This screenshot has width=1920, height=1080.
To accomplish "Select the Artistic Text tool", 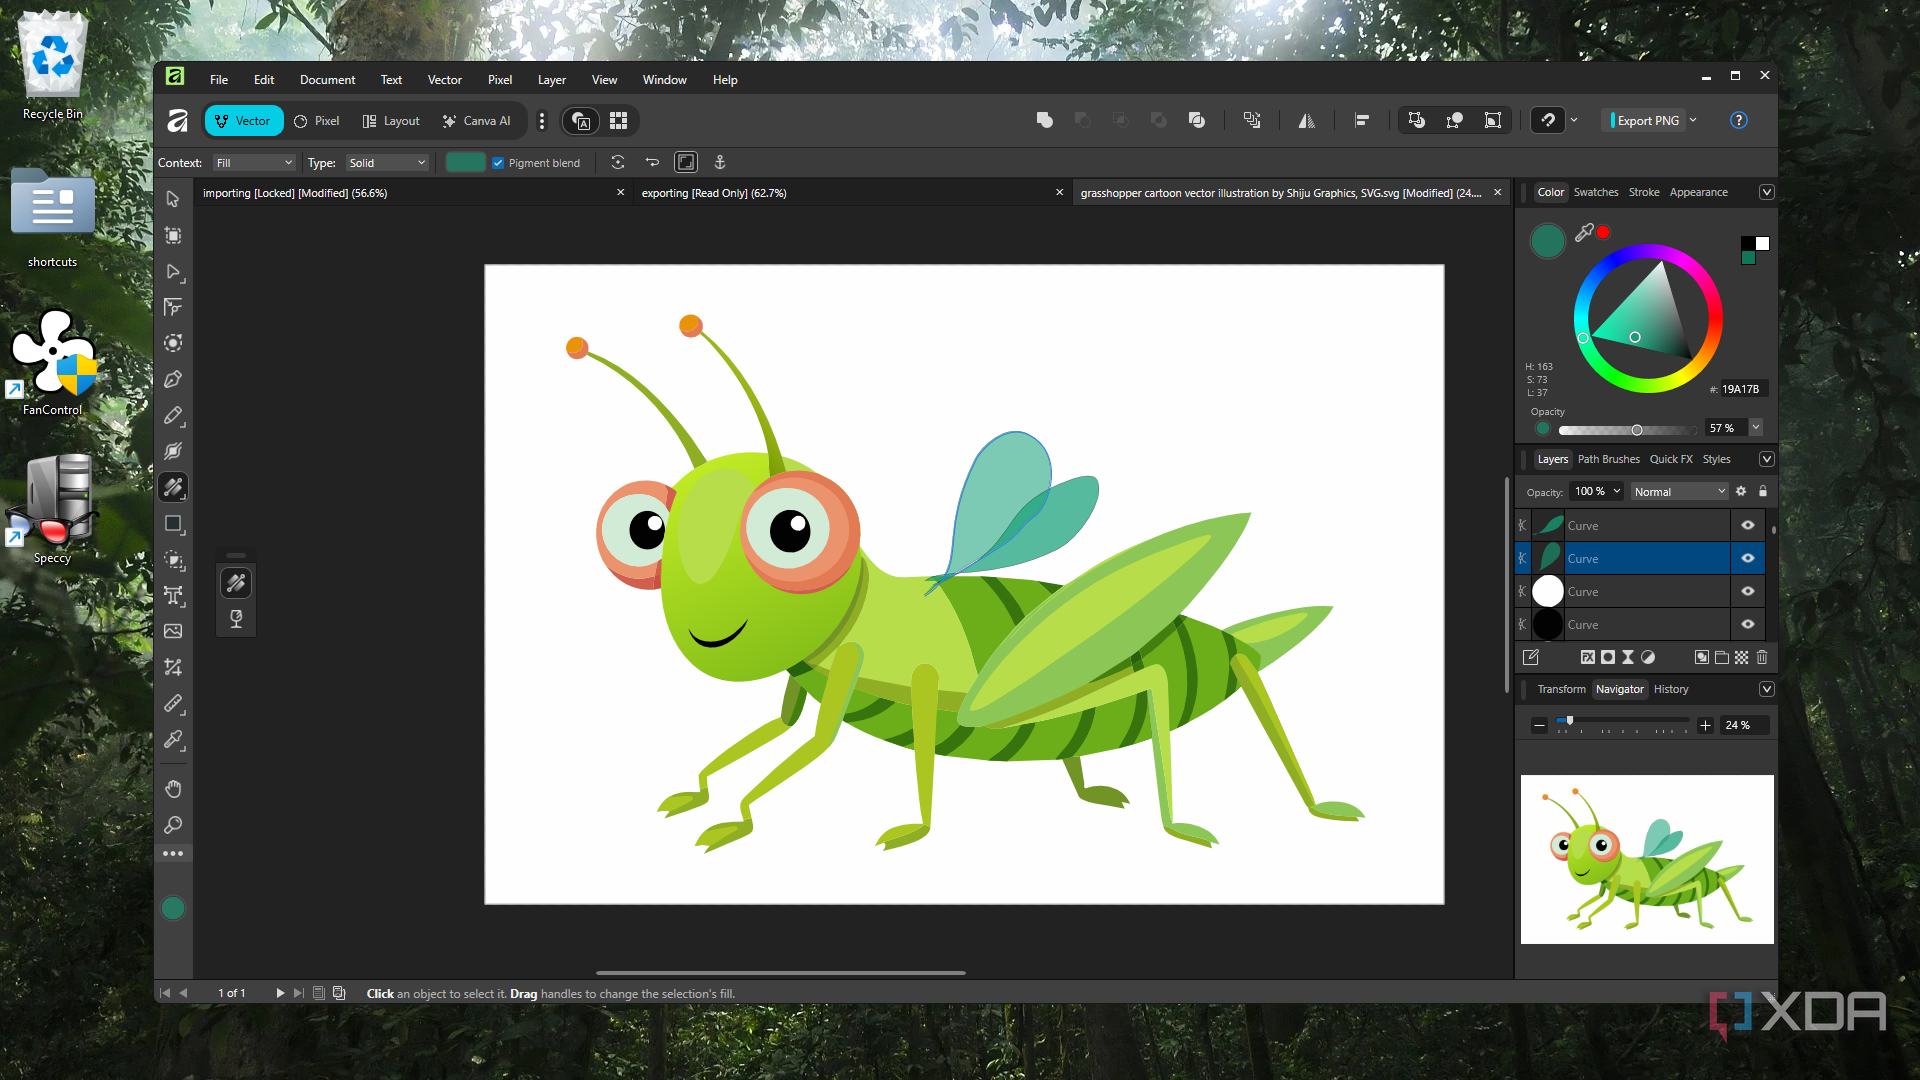I will coord(173,595).
